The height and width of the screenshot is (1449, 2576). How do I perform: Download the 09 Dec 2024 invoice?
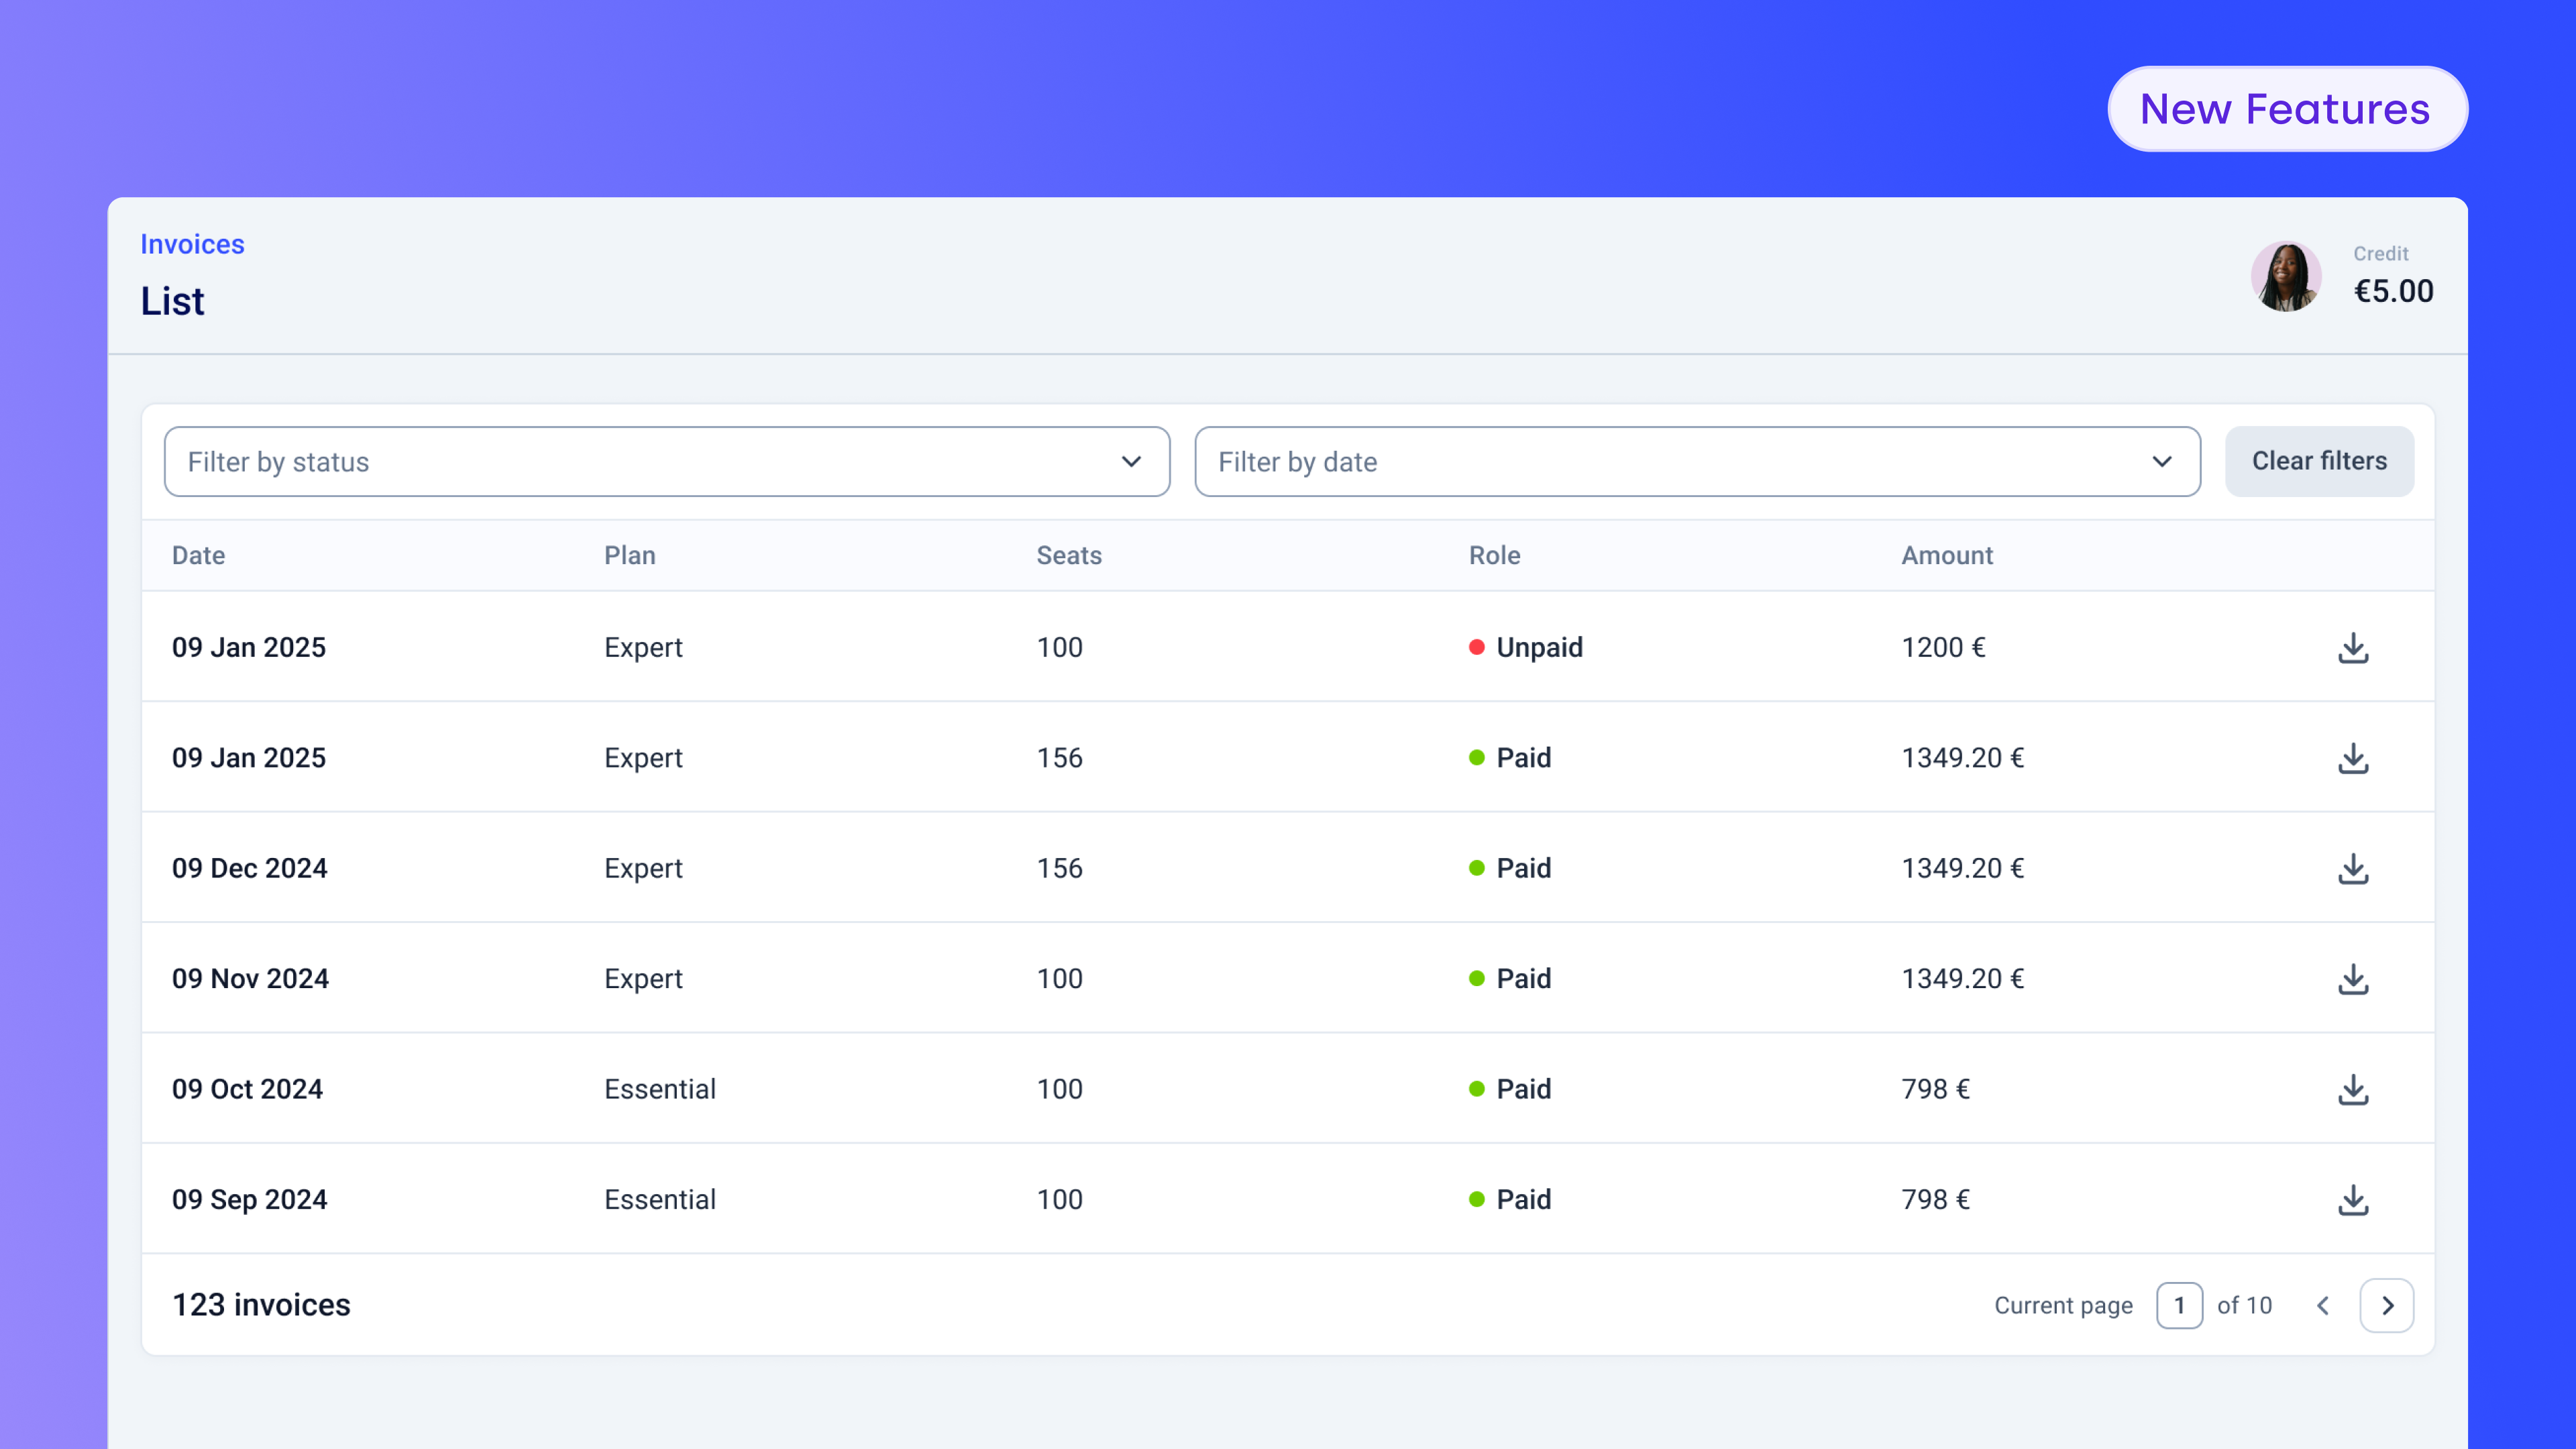[2353, 868]
